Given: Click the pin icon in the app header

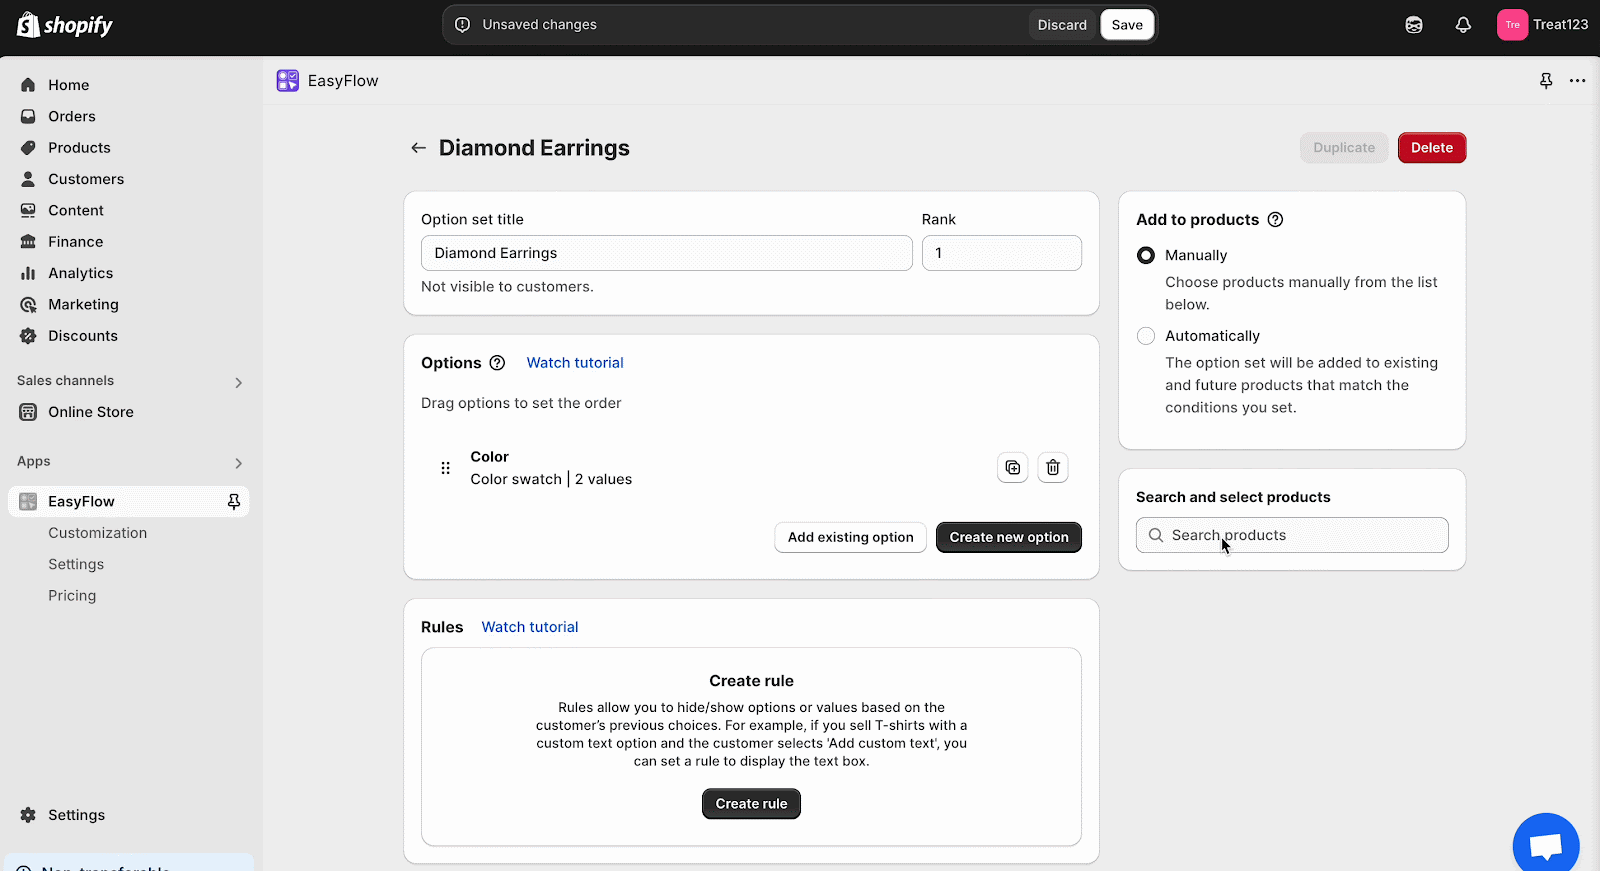Looking at the screenshot, I should pos(1546,81).
